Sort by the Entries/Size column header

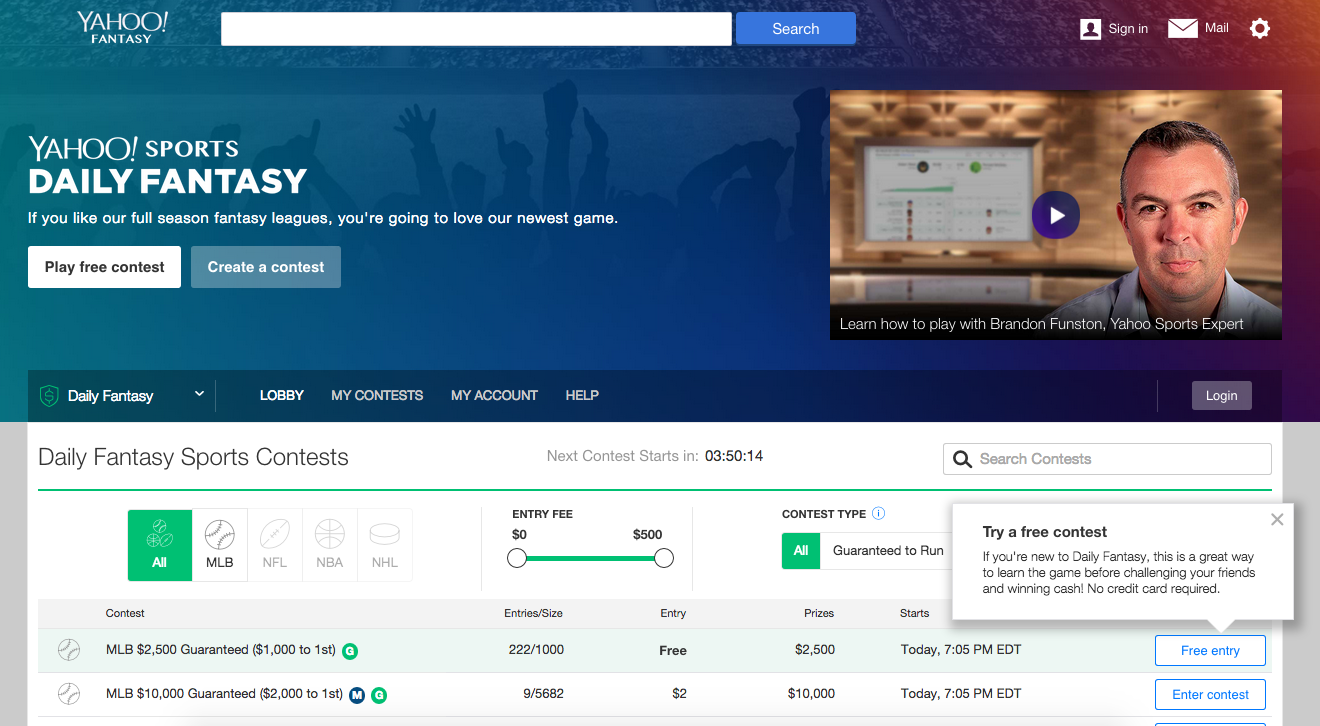[534, 613]
